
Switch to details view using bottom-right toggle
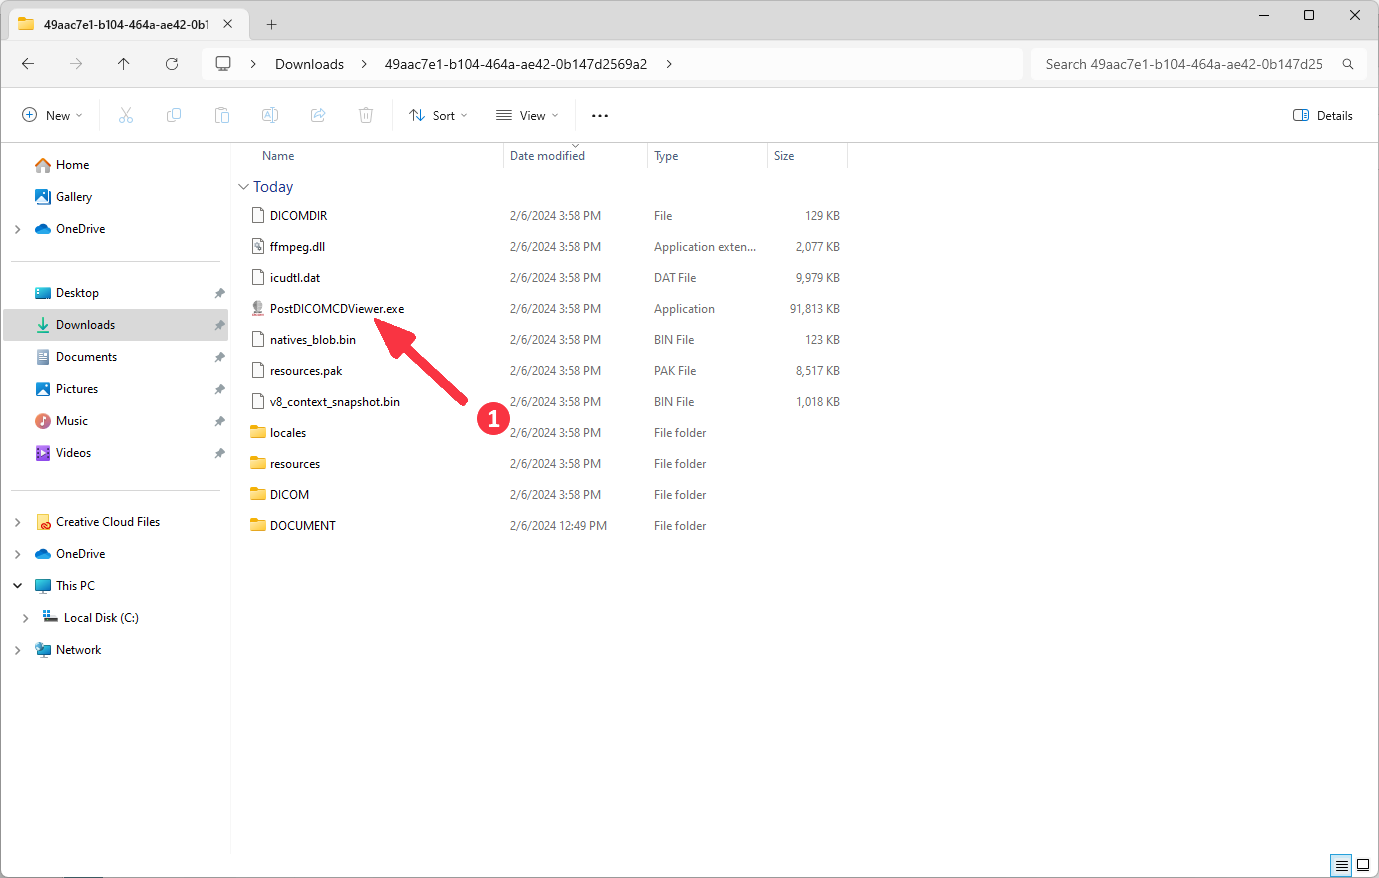1340,865
